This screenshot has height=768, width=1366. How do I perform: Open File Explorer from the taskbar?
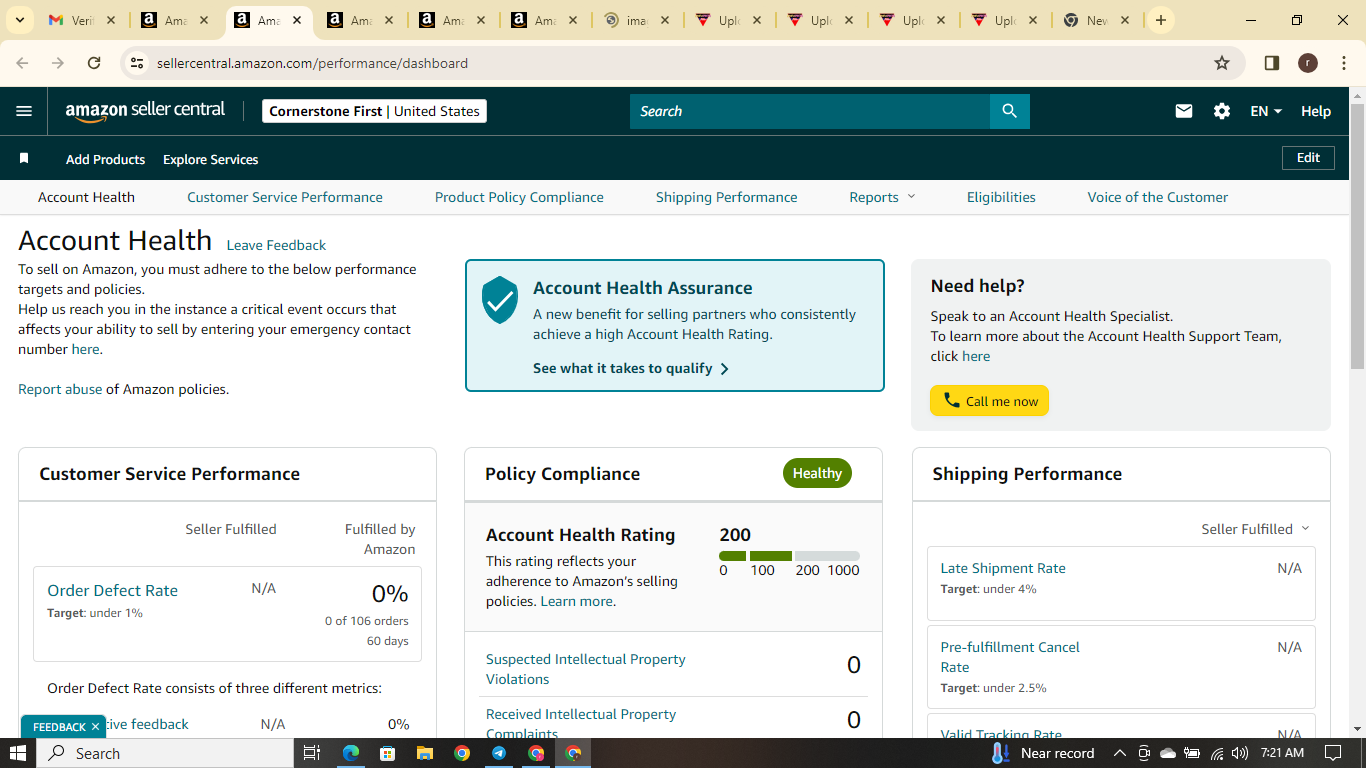pos(424,753)
